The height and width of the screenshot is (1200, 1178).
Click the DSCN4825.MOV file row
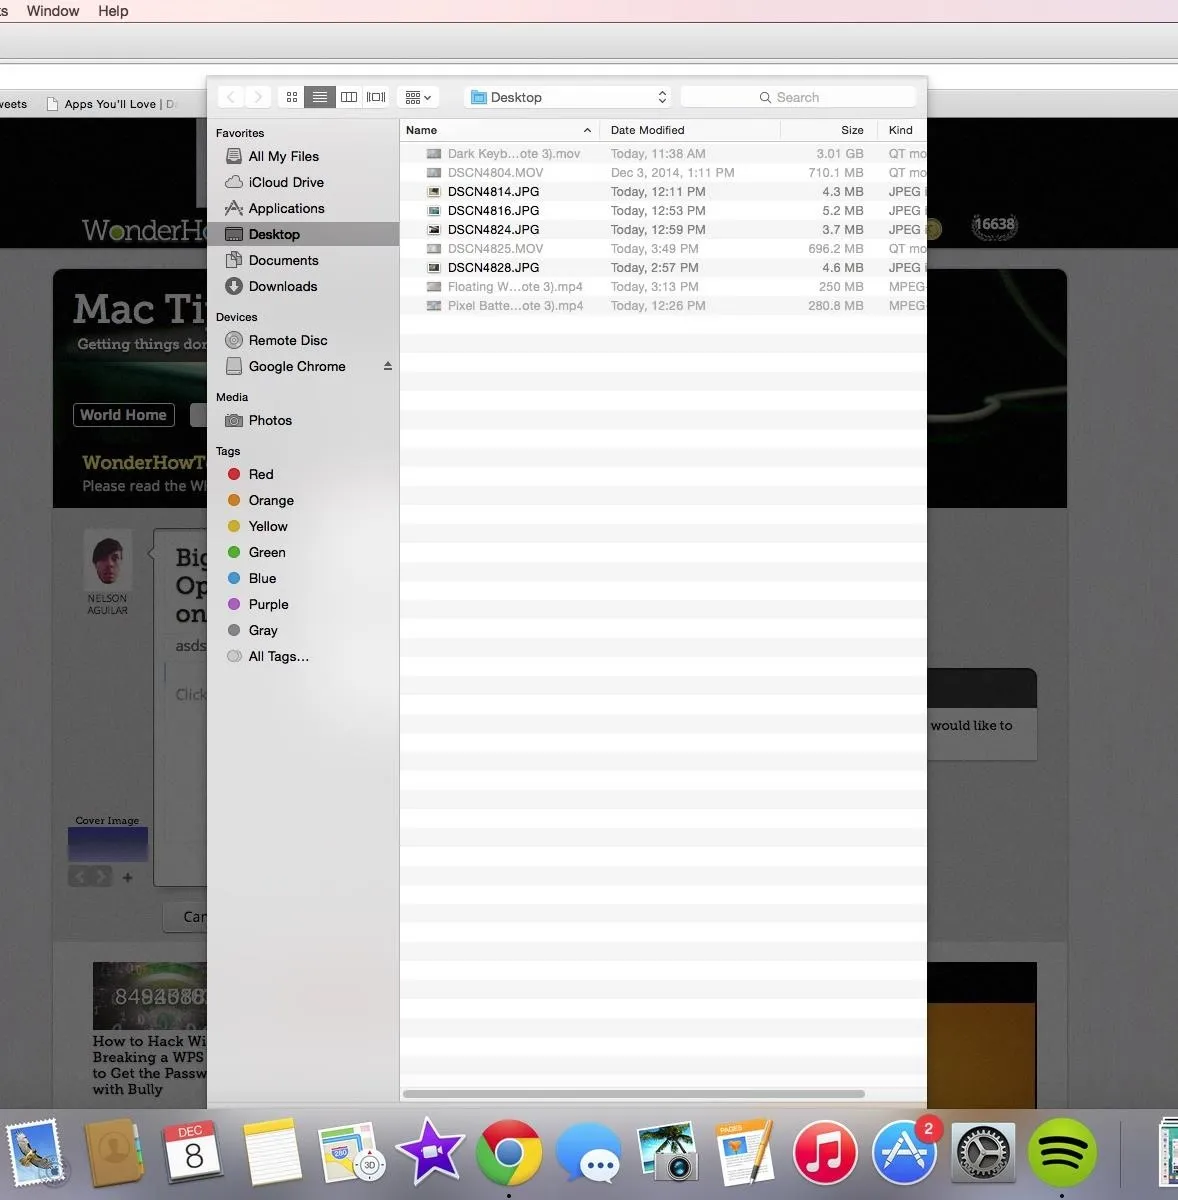click(663, 249)
